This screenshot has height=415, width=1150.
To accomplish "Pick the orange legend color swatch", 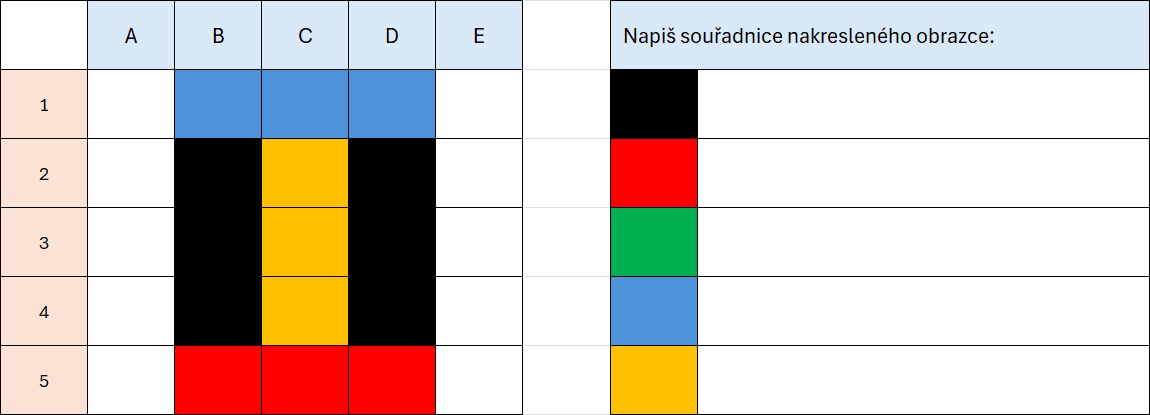I will click(654, 380).
